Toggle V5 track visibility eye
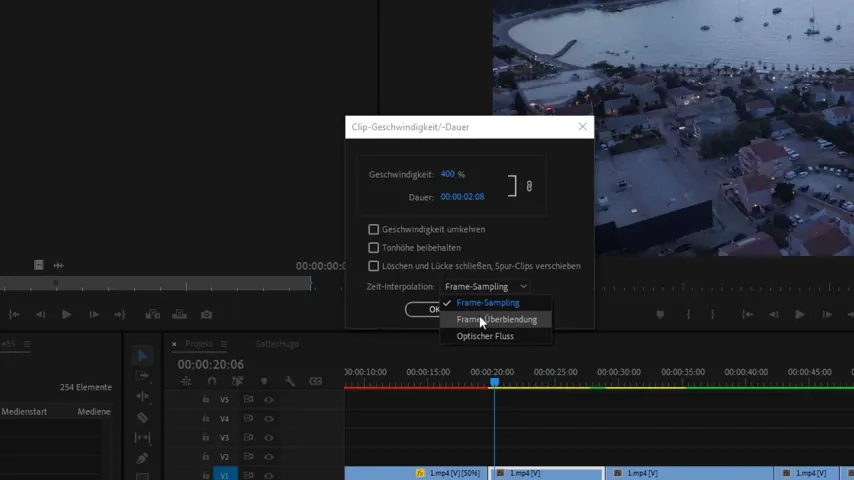This screenshot has height=480, width=854. coord(269,399)
